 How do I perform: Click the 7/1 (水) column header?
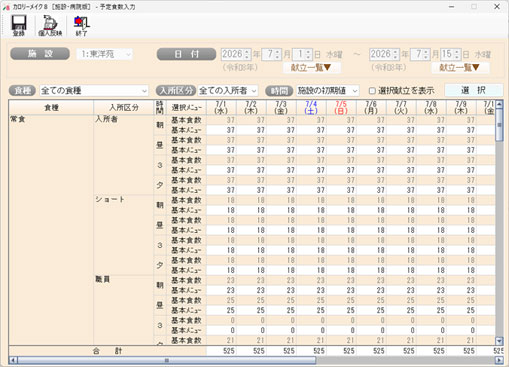[x=221, y=107]
